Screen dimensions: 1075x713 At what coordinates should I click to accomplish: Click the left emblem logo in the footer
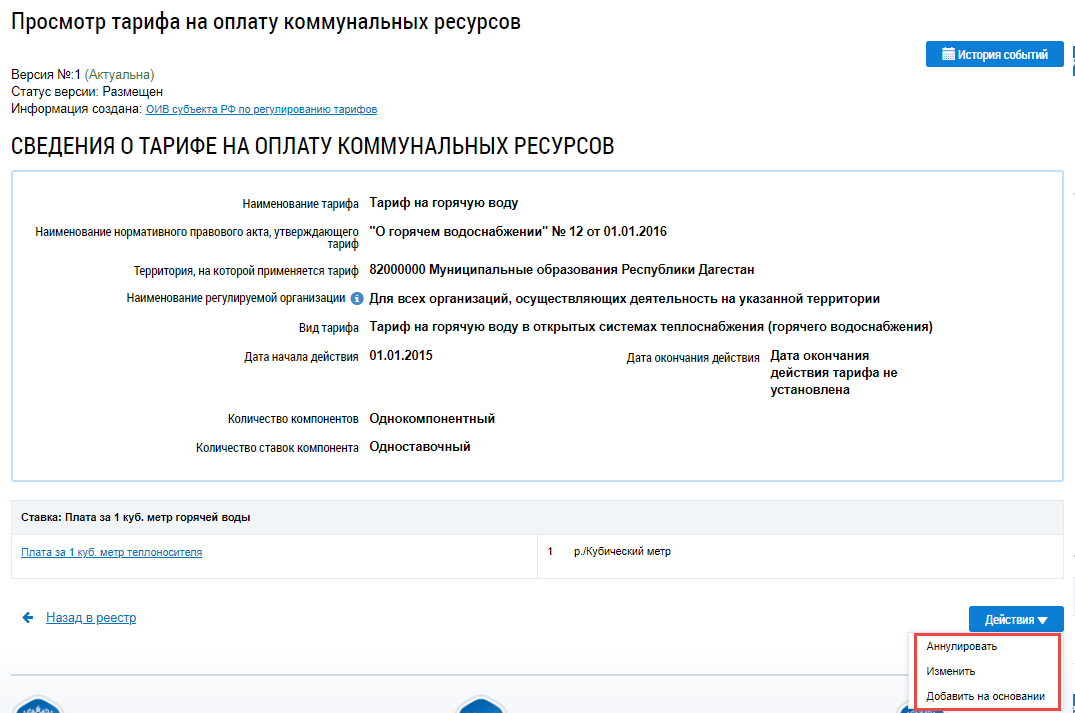click(37, 704)
